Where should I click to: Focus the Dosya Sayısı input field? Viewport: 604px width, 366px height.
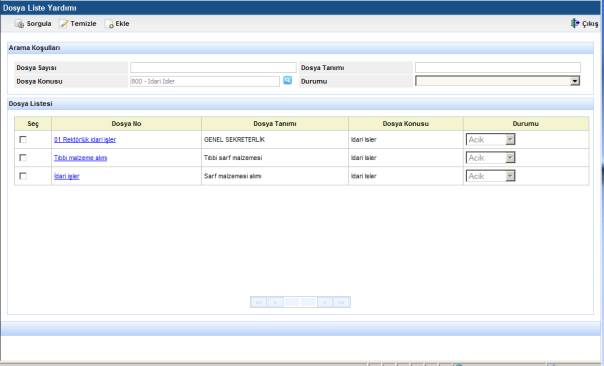(213, 68)
